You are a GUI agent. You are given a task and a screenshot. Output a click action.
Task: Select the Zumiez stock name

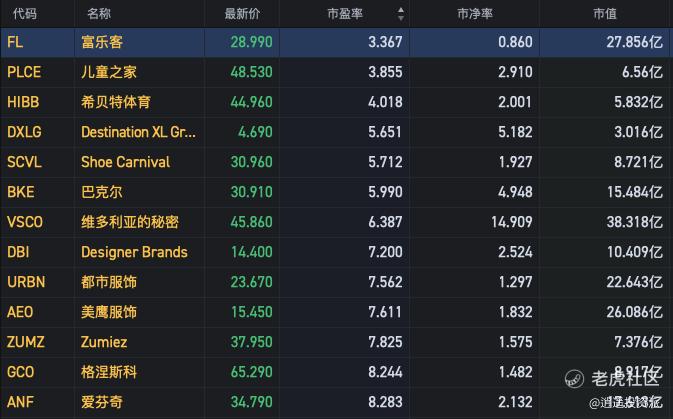104,342
